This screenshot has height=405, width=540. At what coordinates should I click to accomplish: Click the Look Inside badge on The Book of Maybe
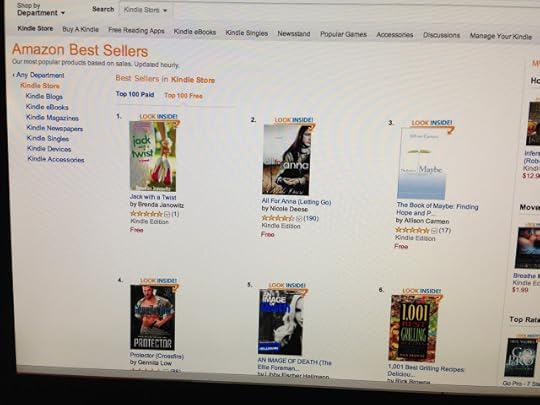tap(432, 123)
